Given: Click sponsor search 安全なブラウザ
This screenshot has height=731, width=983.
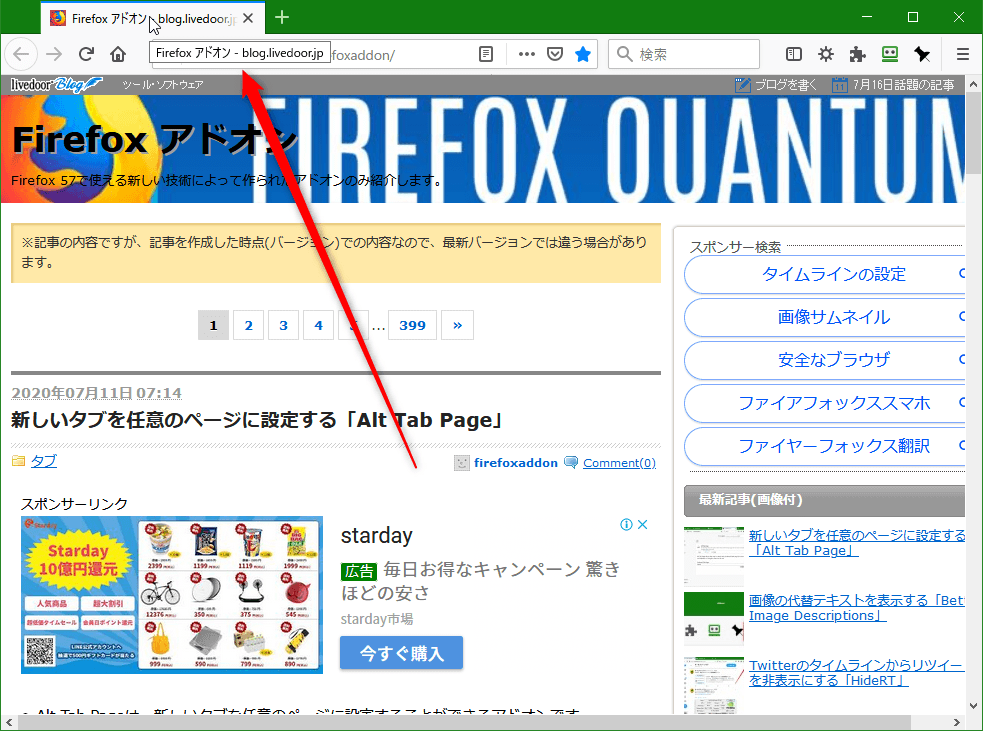Looking at the screenshot, I should coord(833,360).
